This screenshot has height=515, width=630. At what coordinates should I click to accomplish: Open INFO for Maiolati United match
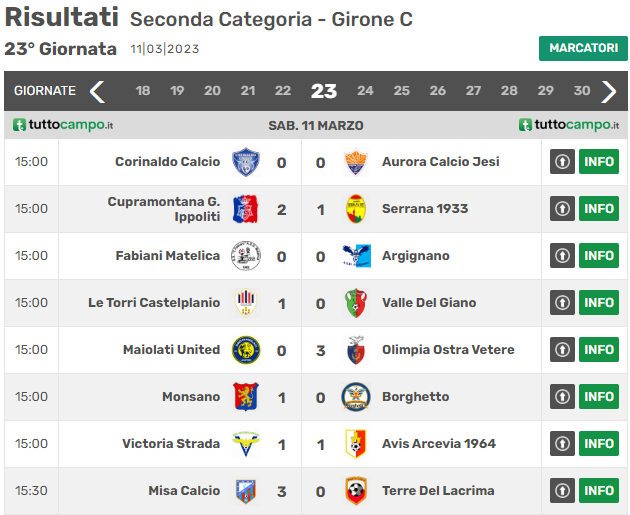coord(599,349)
